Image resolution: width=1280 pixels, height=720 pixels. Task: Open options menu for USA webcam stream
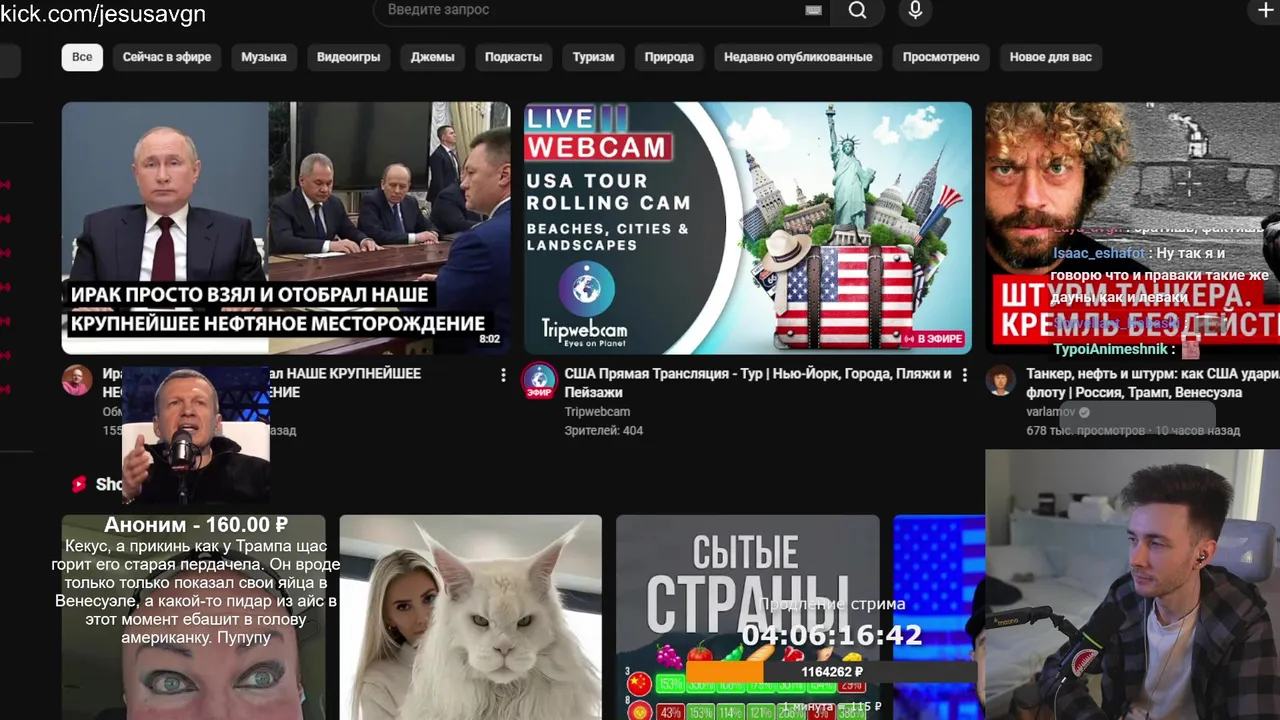[964, 375]
